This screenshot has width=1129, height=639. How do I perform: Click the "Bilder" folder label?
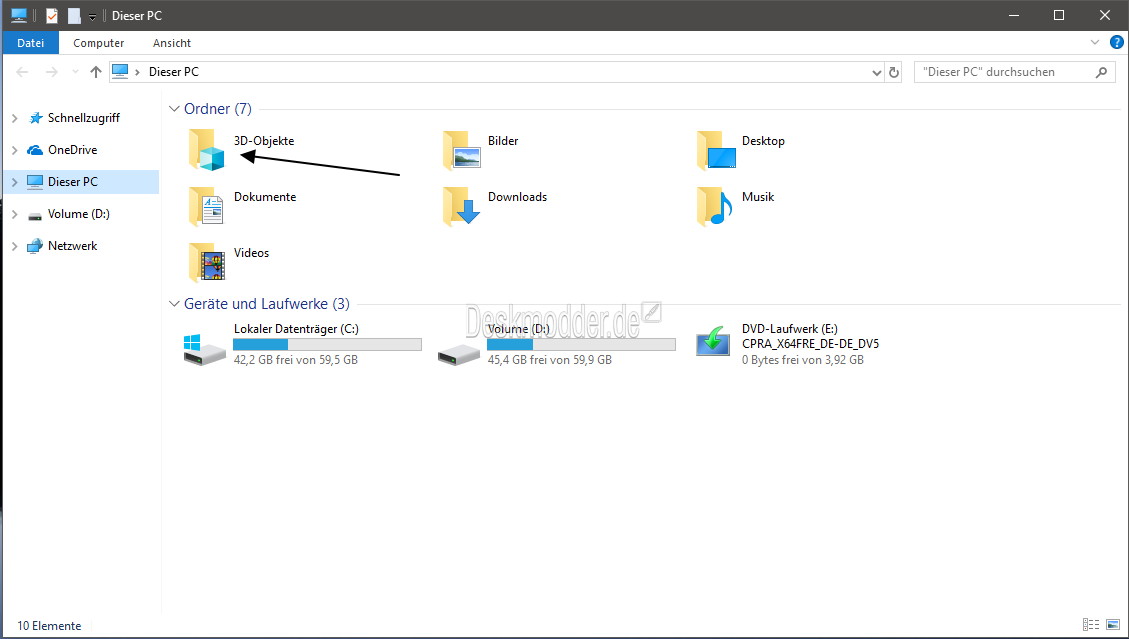[x=503, y=140]
